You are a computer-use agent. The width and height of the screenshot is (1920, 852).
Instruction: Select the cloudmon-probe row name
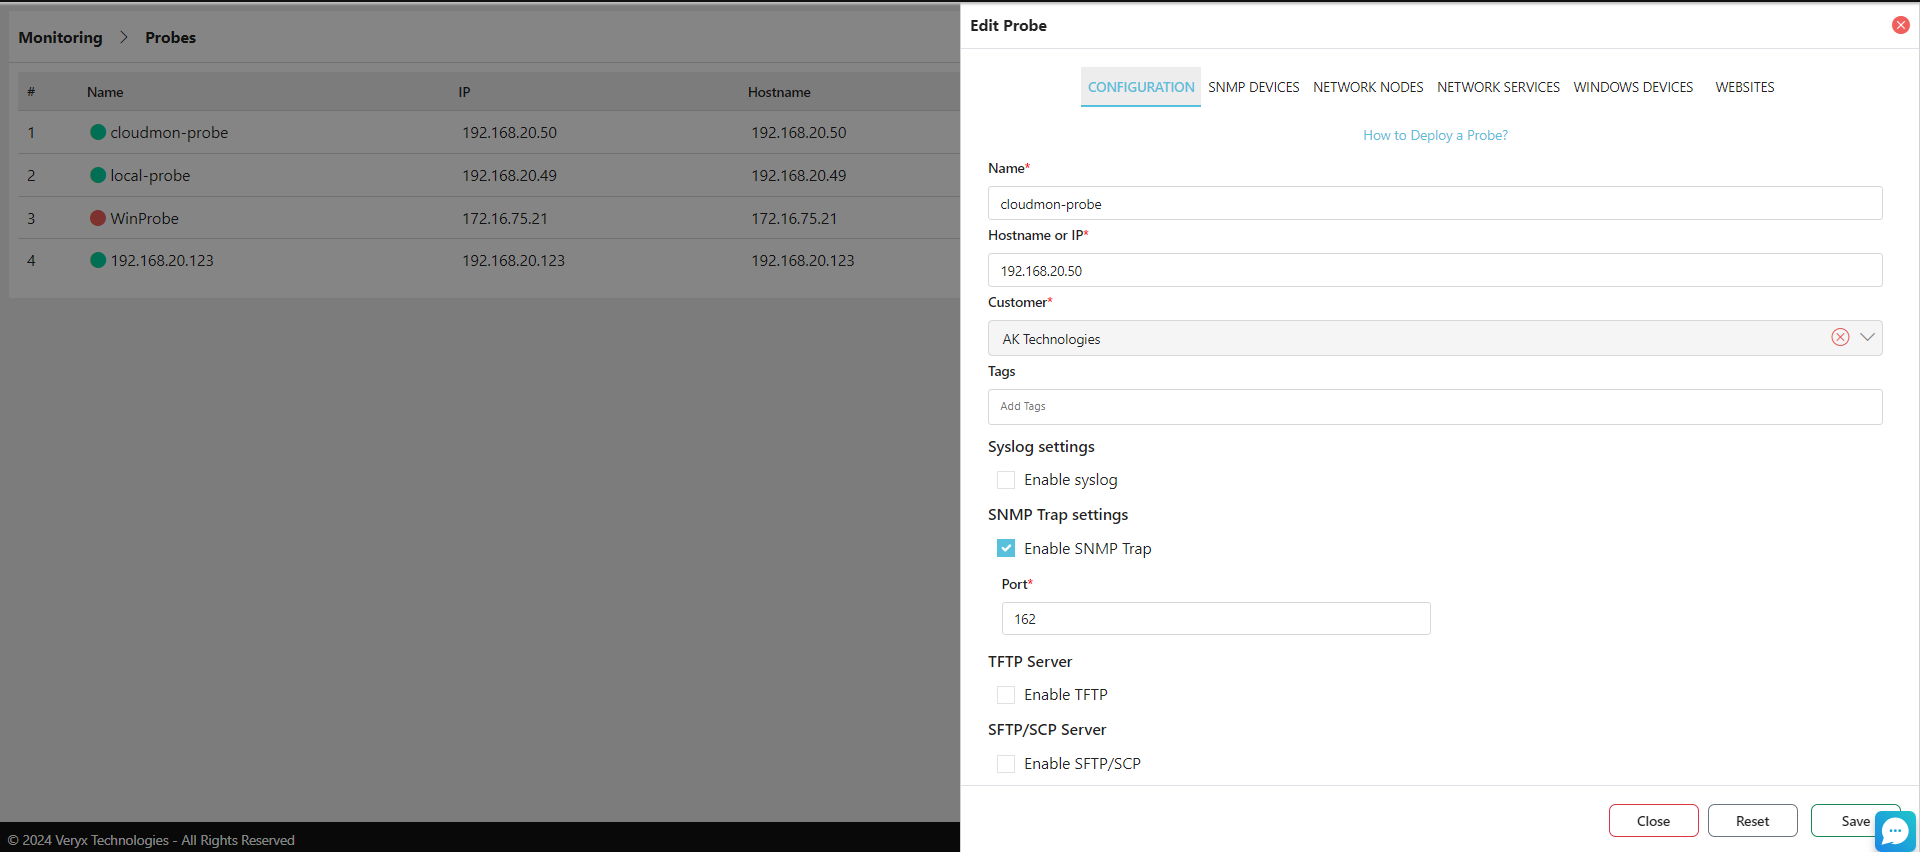(169, 132)
